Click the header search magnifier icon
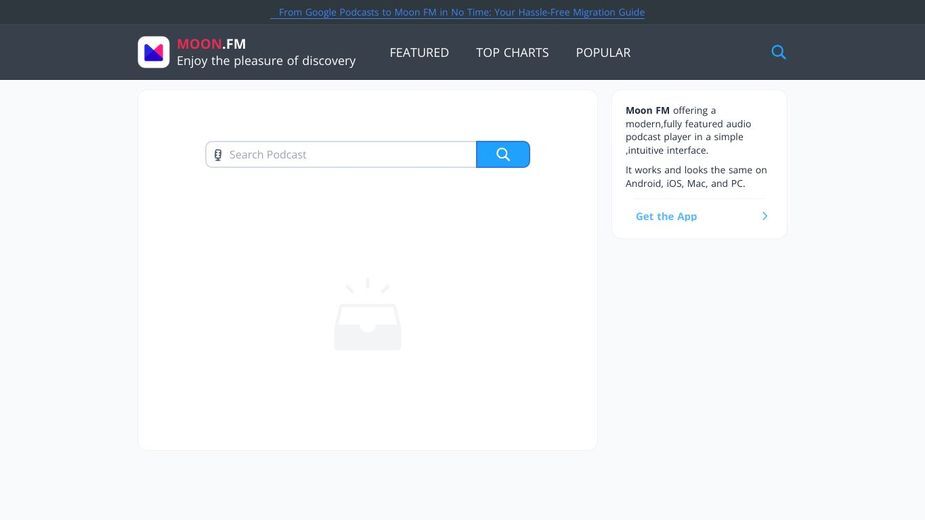The width and height of the screenshot is (925, 520). point(778,52)
